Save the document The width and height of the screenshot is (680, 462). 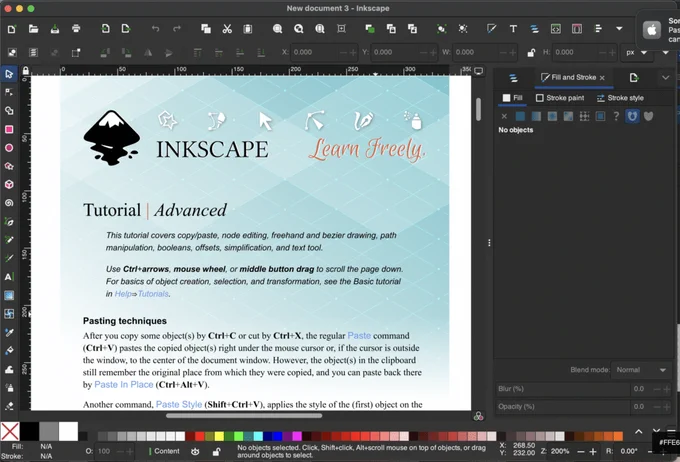[55, 29]
